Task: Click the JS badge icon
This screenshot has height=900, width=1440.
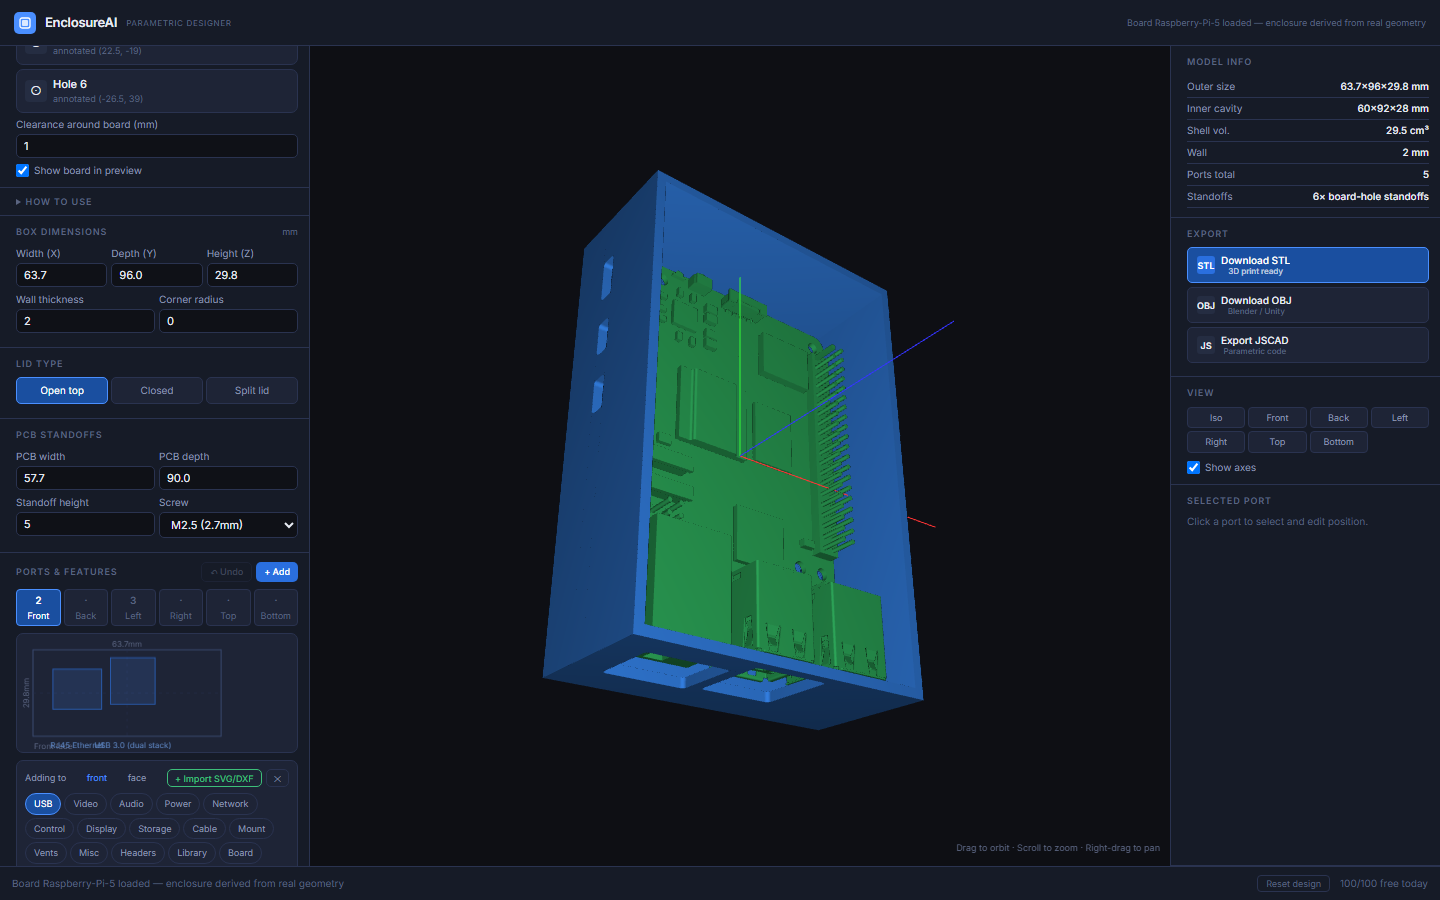Action: [x=1206, y=345]
